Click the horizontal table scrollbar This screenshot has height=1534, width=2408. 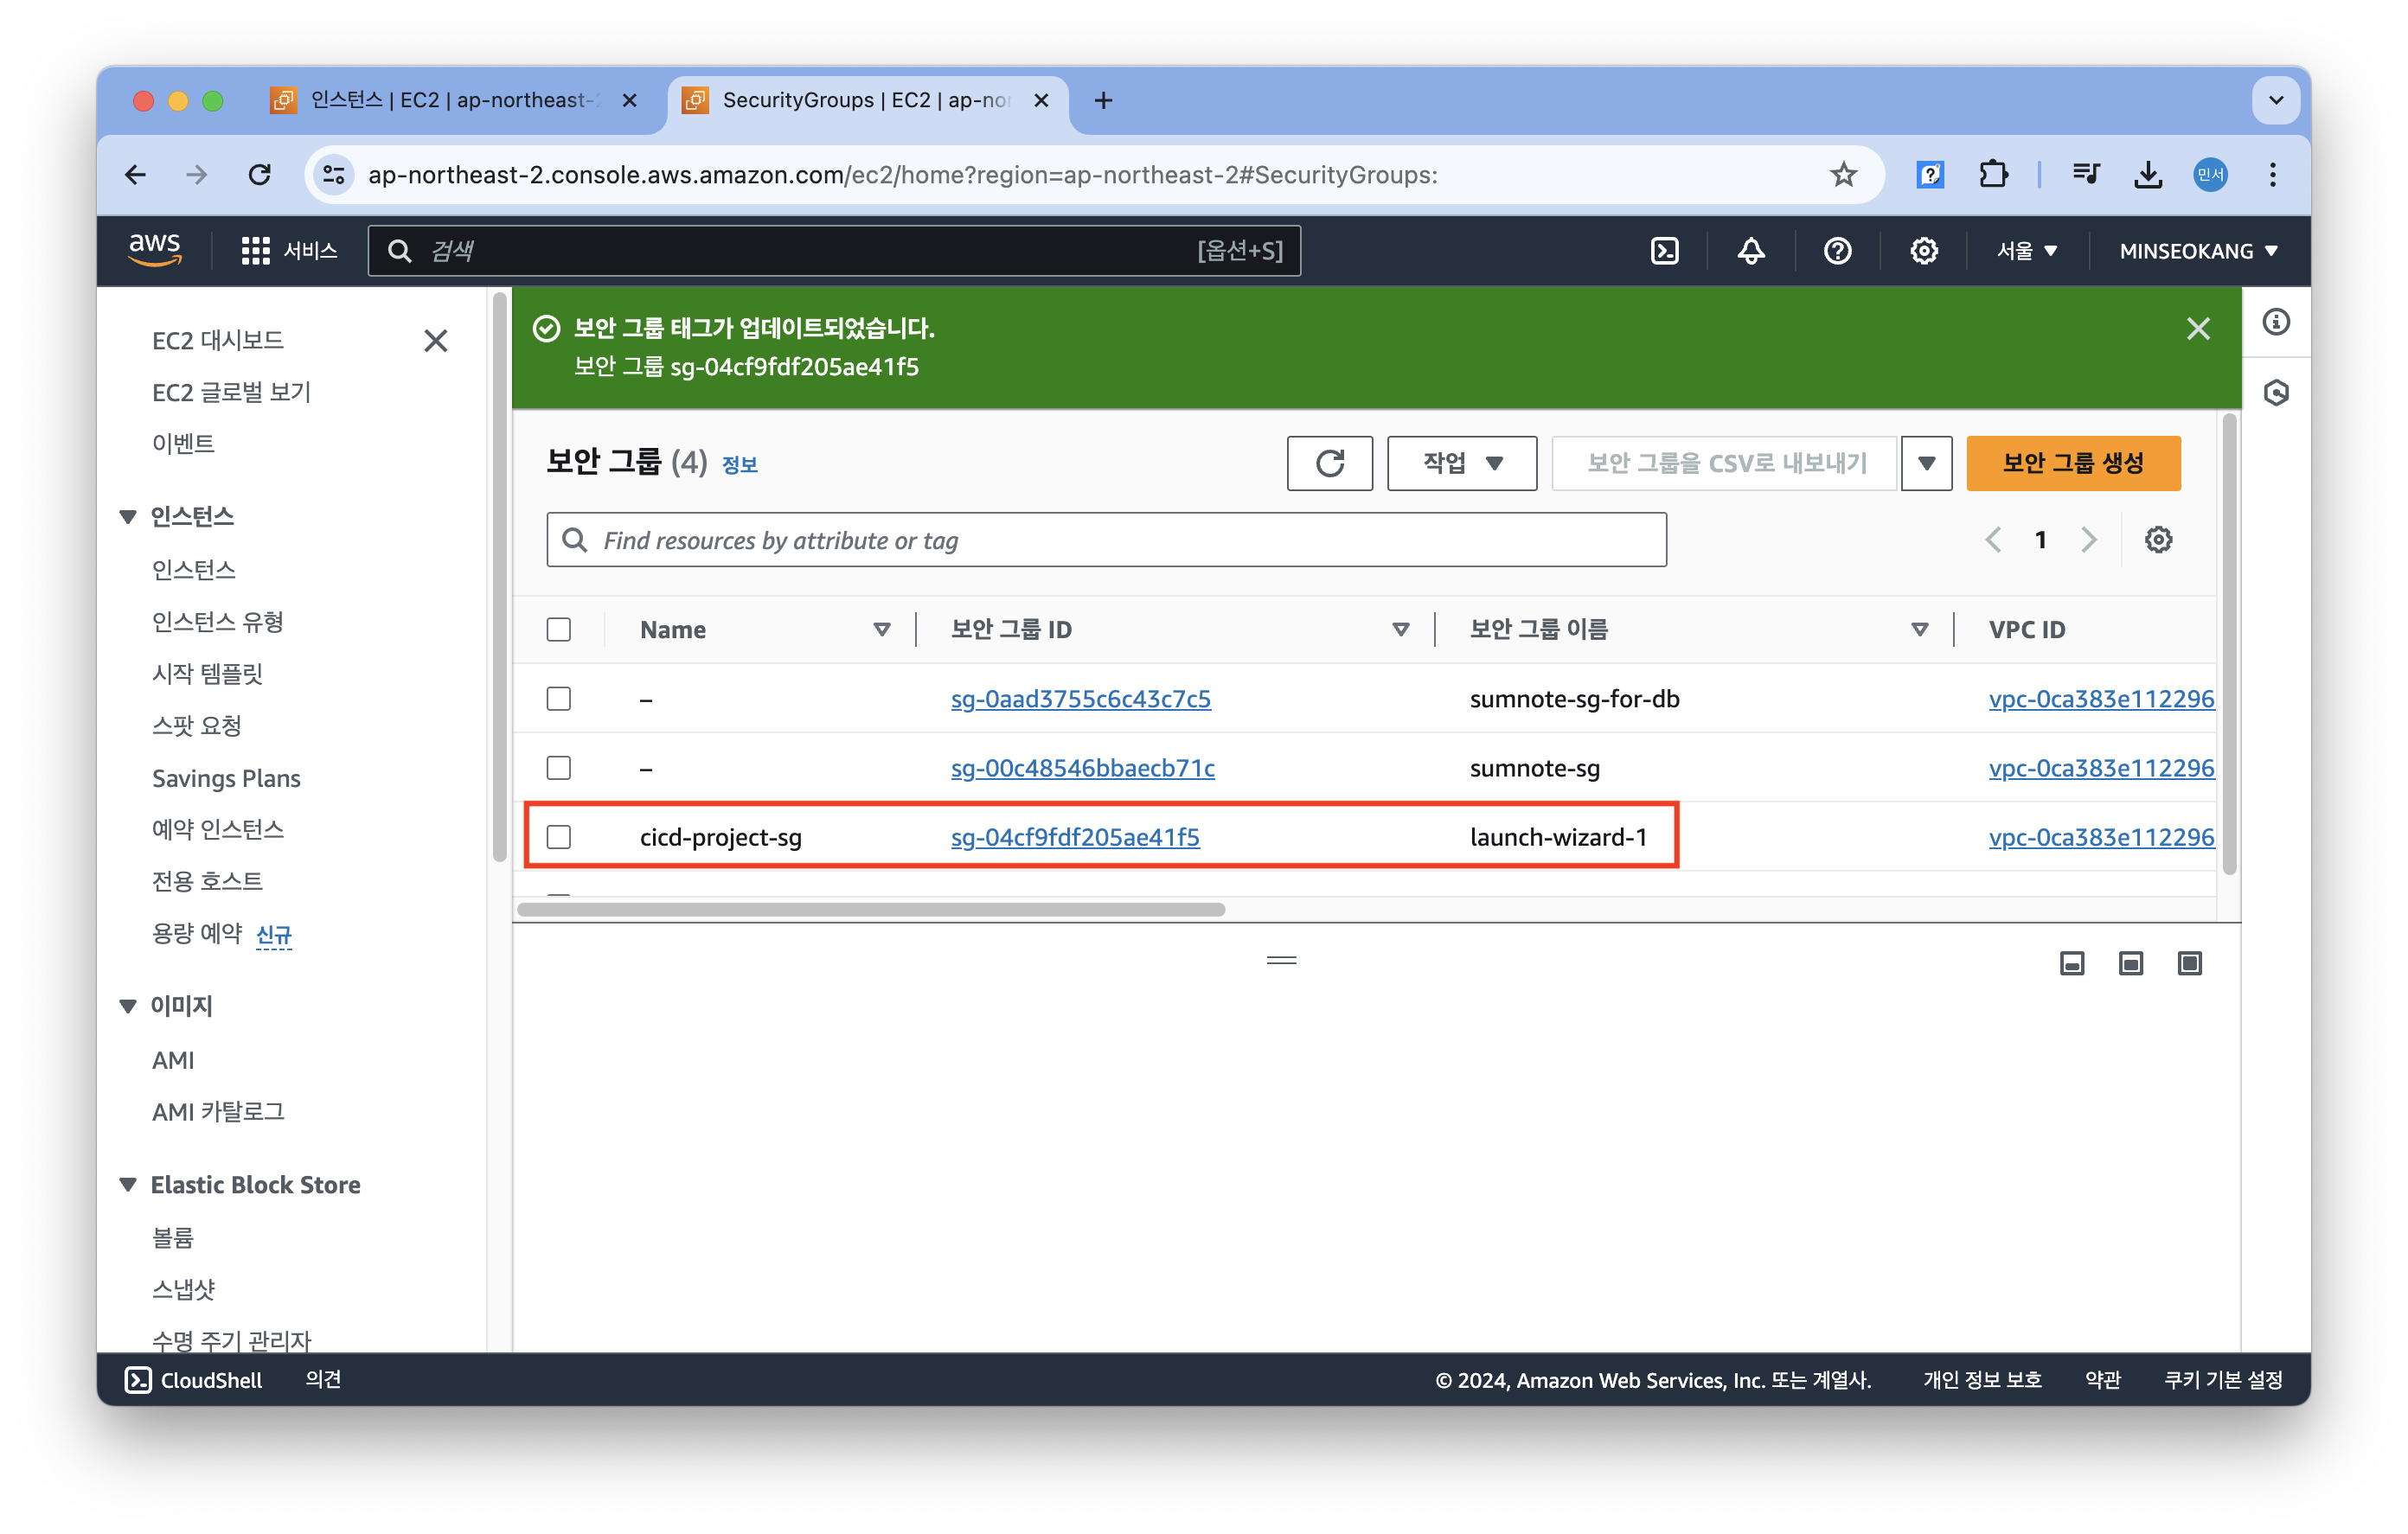(x=870, y=910)
